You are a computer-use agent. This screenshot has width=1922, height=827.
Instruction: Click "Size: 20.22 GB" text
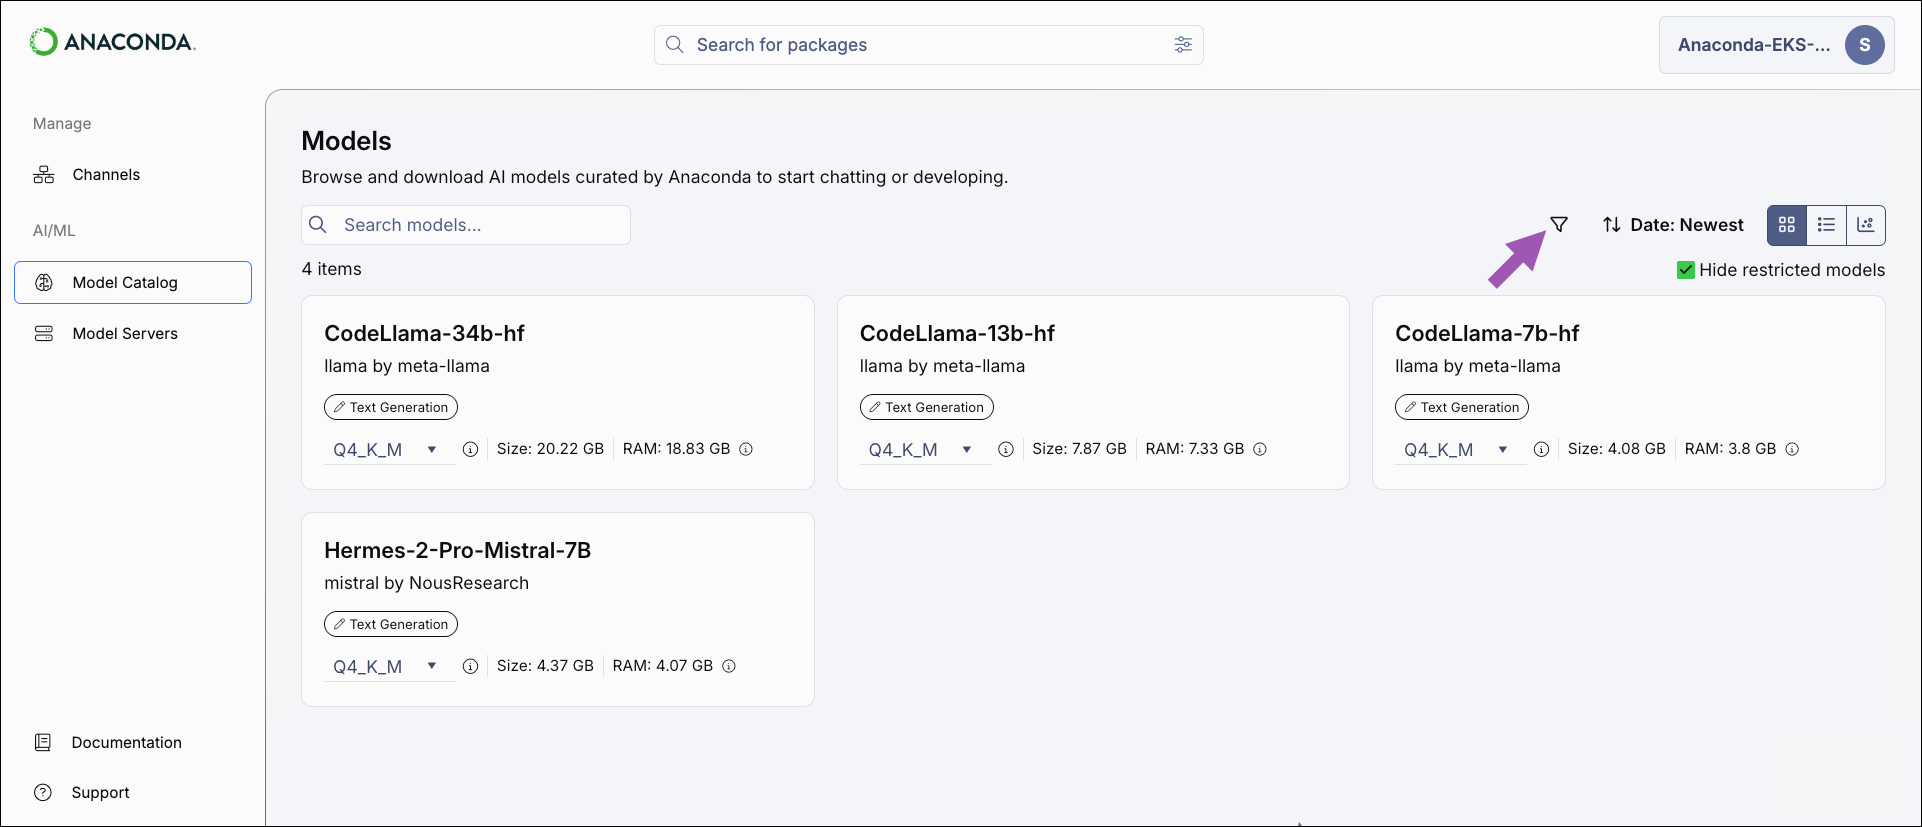point(550,449)
